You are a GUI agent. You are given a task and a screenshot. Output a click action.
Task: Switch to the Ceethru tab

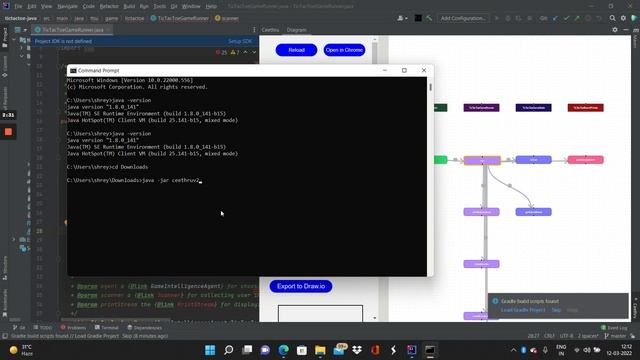(x=270, y=30)
